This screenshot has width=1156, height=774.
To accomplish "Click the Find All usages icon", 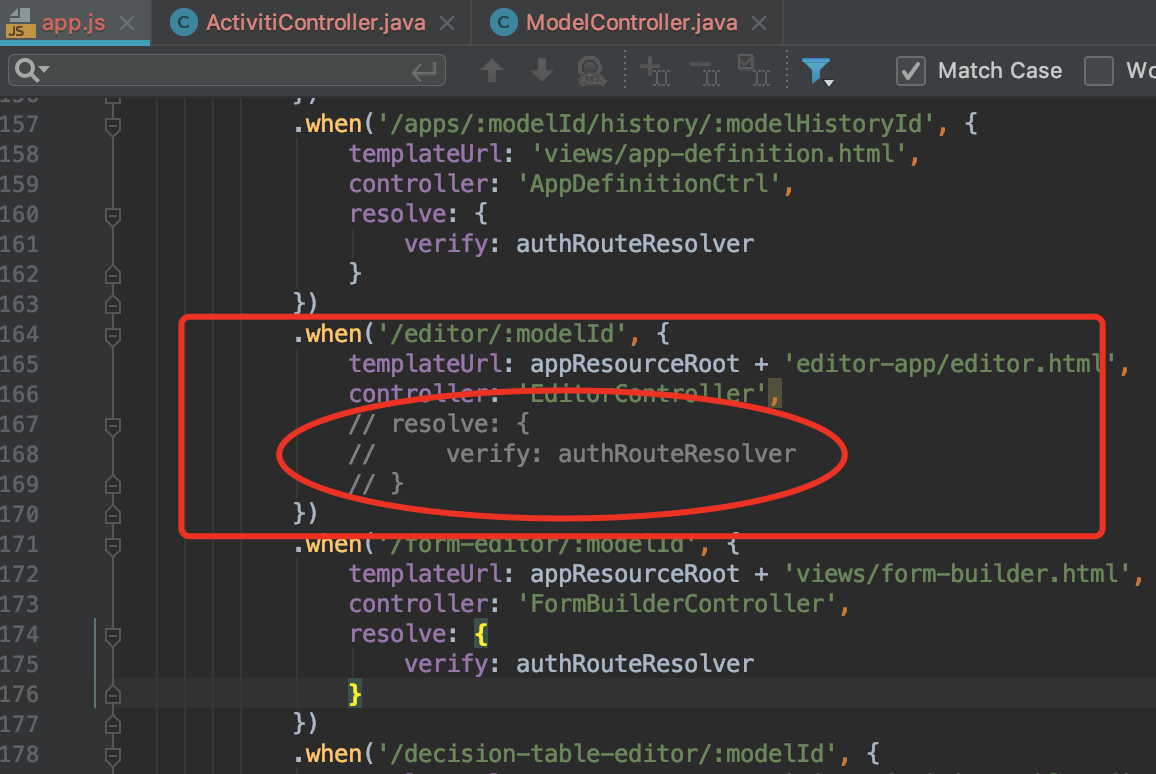I will pos(591,72).
